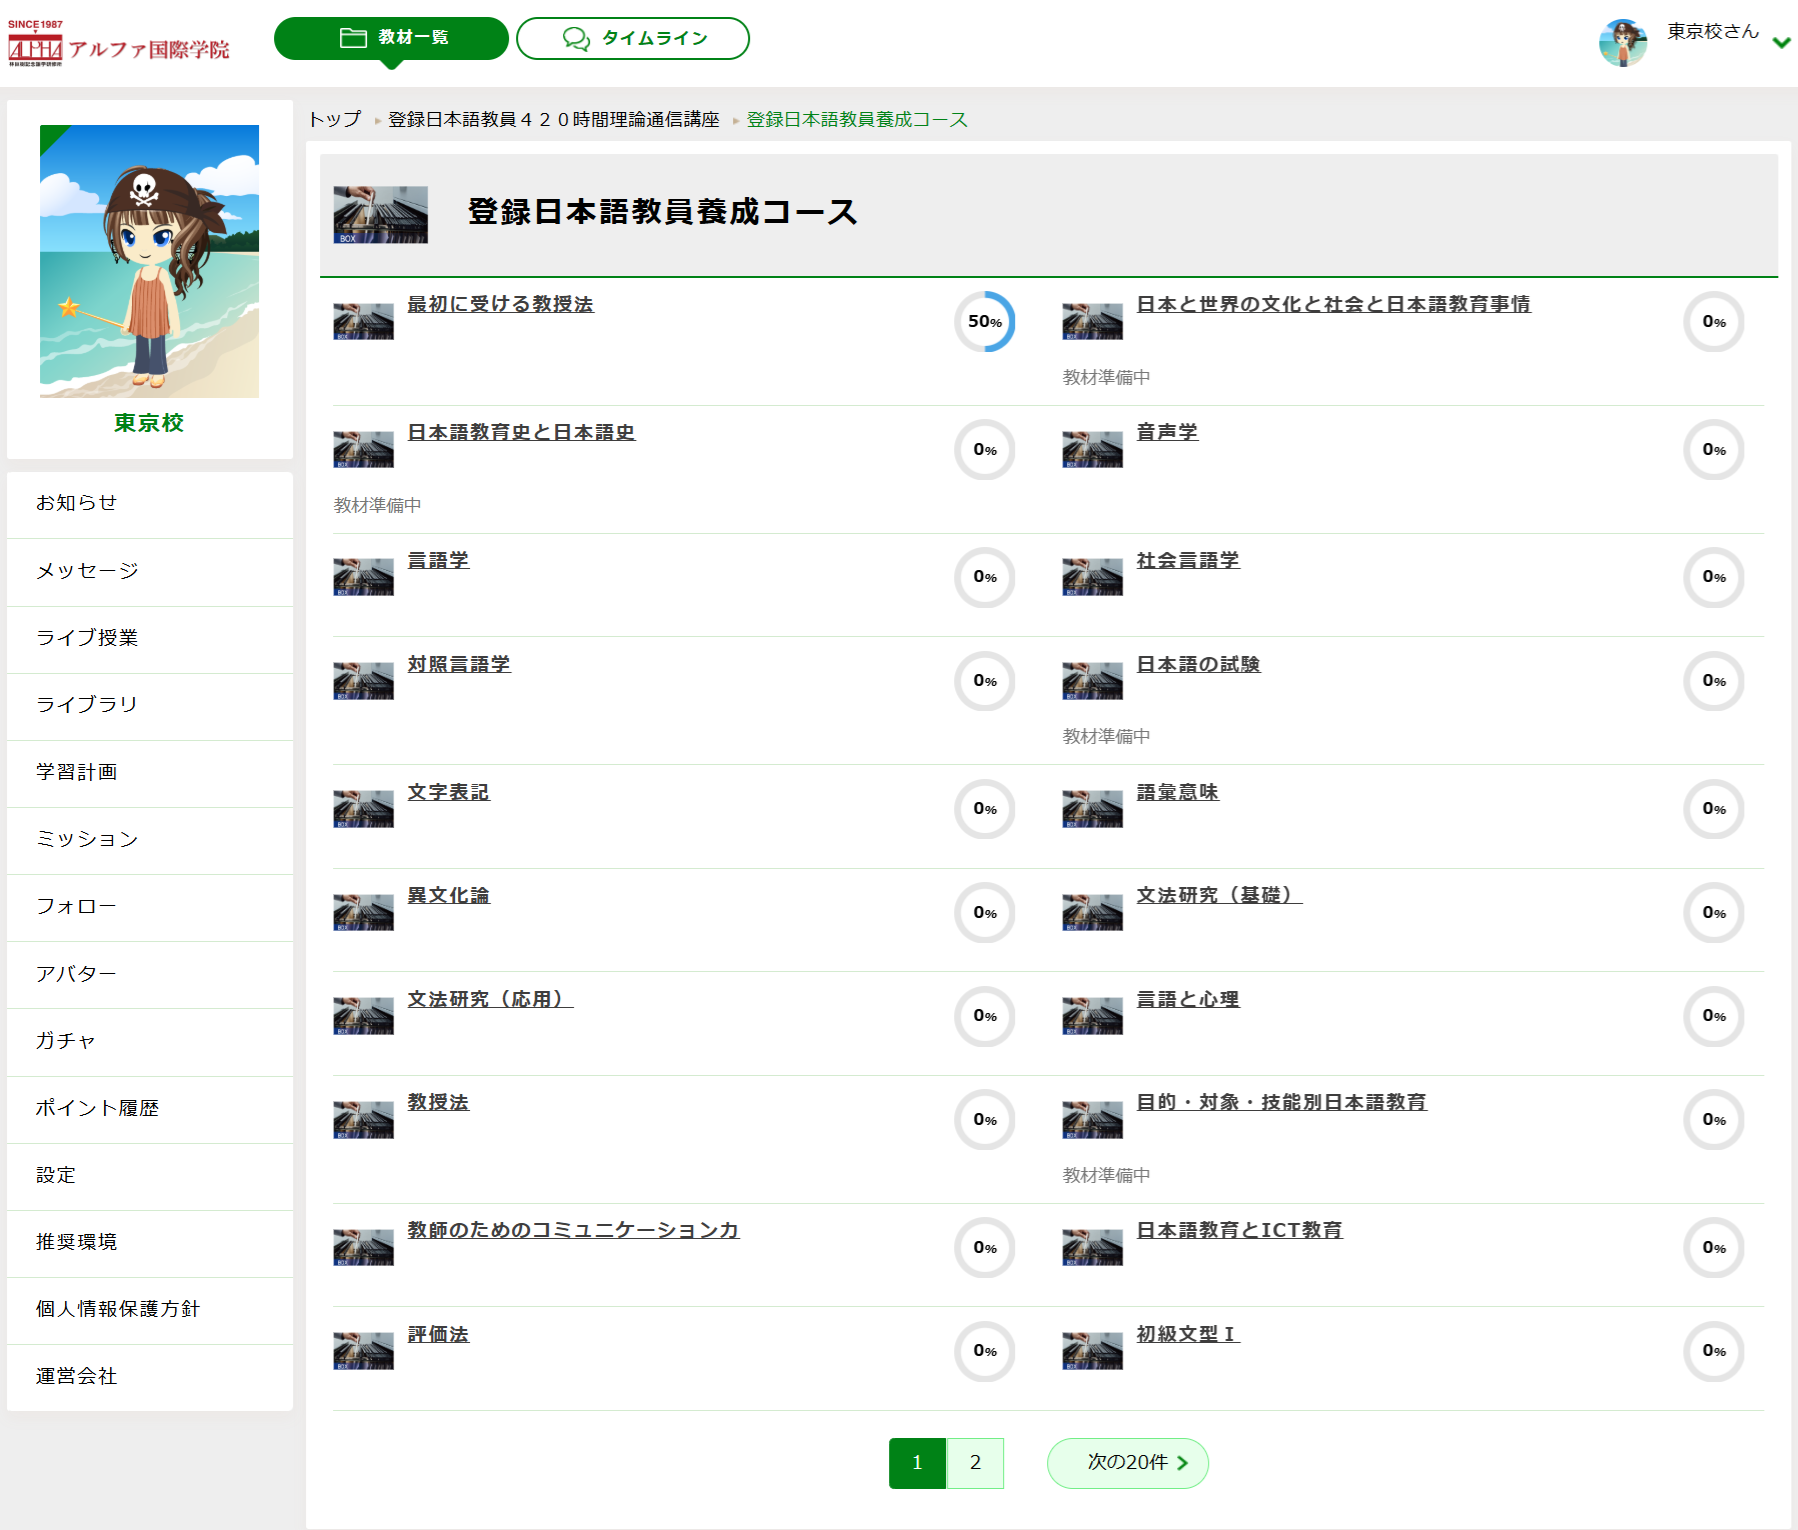Click thumbnail icon beside 最初に受ける教授法
1798x1530 pixels.
[x=363, y=322]
